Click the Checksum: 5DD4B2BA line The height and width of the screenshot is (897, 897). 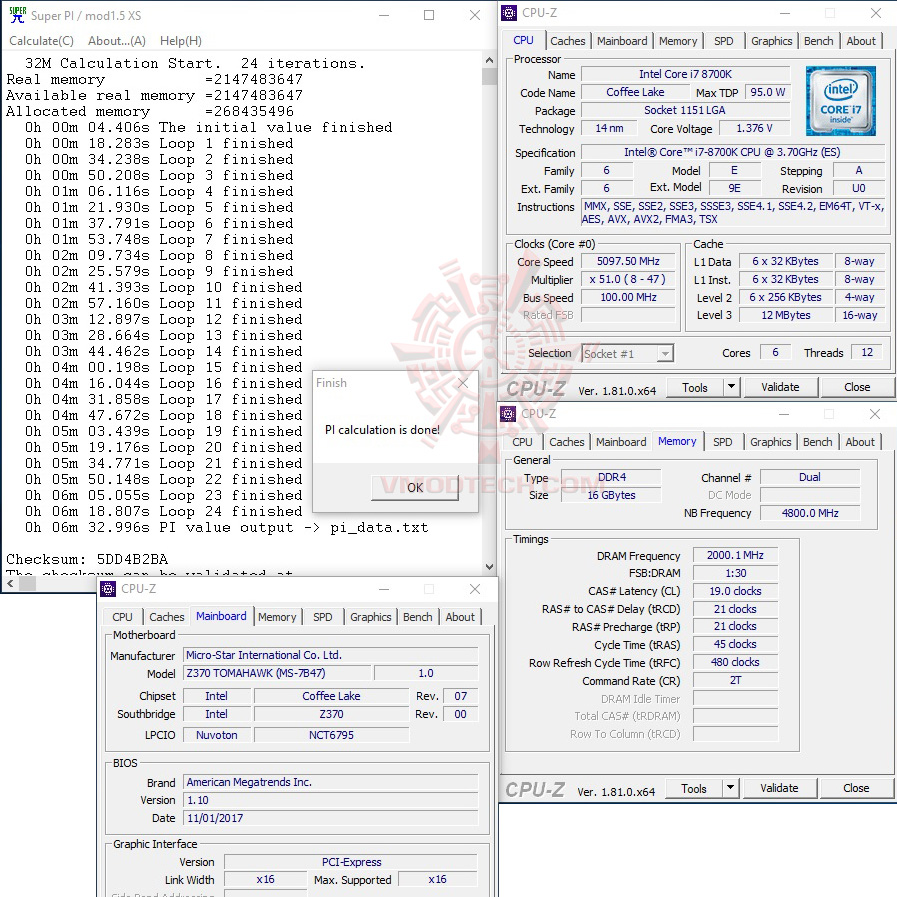point(87,559)
